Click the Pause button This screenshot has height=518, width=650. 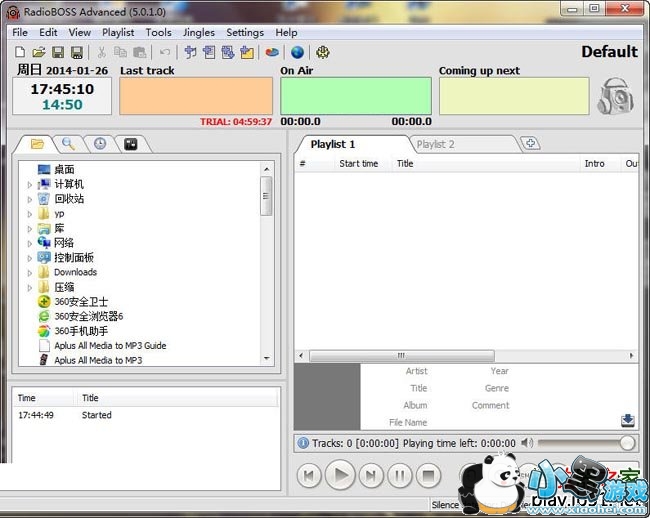coord(400,475)
